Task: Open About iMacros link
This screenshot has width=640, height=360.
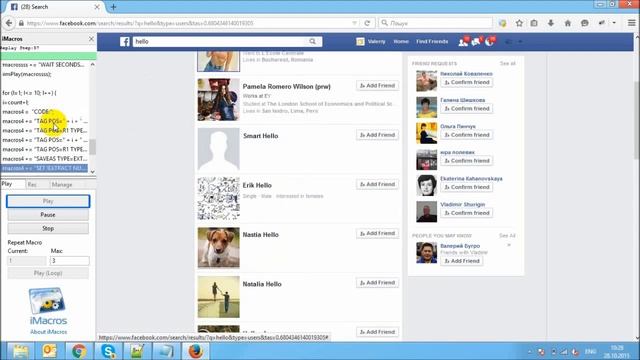Action: (49, 332)
